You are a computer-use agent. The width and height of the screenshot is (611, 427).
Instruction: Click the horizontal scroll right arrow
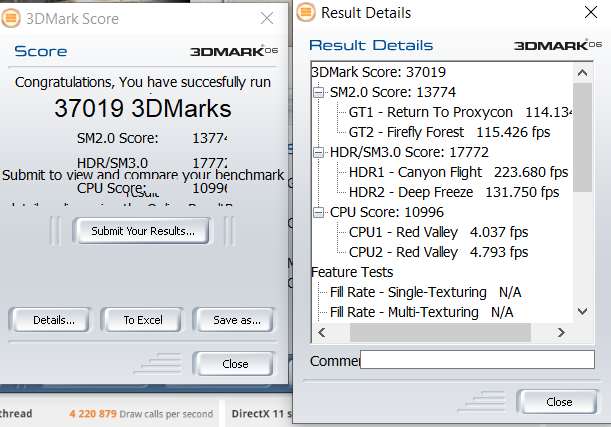click(561, 332)
